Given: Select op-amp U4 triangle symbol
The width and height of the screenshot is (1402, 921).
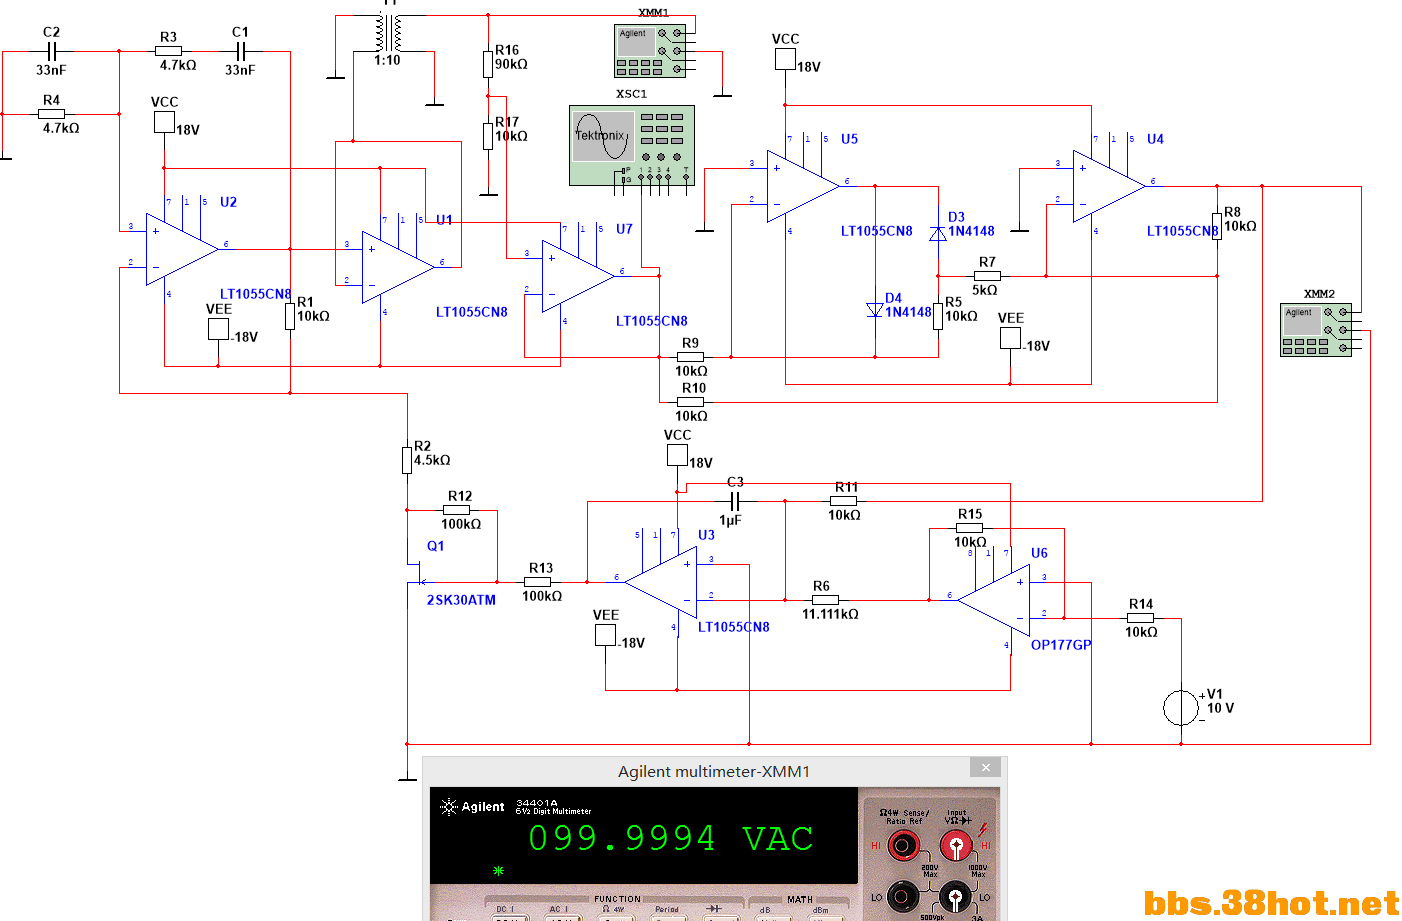Looking at the screenshot, I should point(1109,186).
